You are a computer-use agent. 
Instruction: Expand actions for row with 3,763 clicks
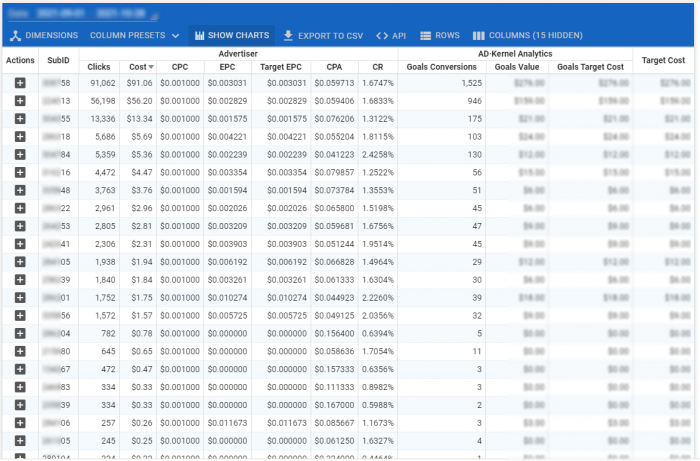tap(20, 190)
